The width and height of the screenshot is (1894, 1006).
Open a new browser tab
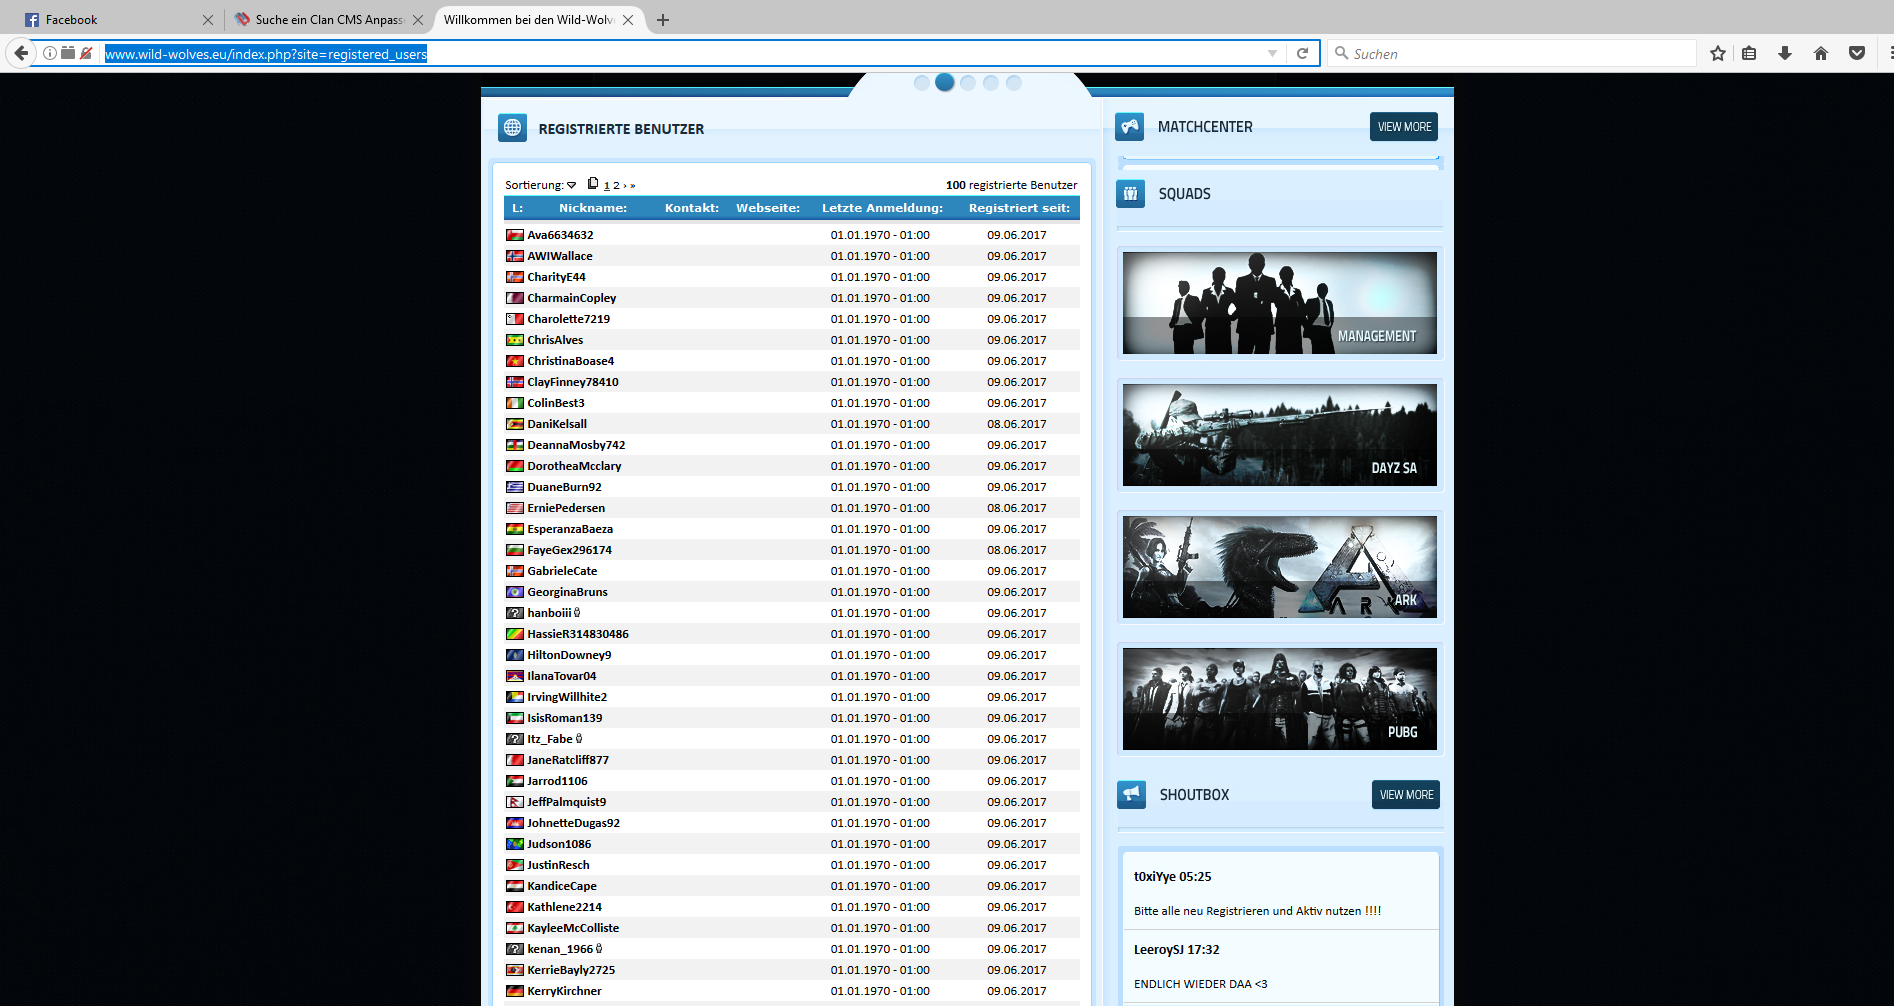(x=663, y=20)
